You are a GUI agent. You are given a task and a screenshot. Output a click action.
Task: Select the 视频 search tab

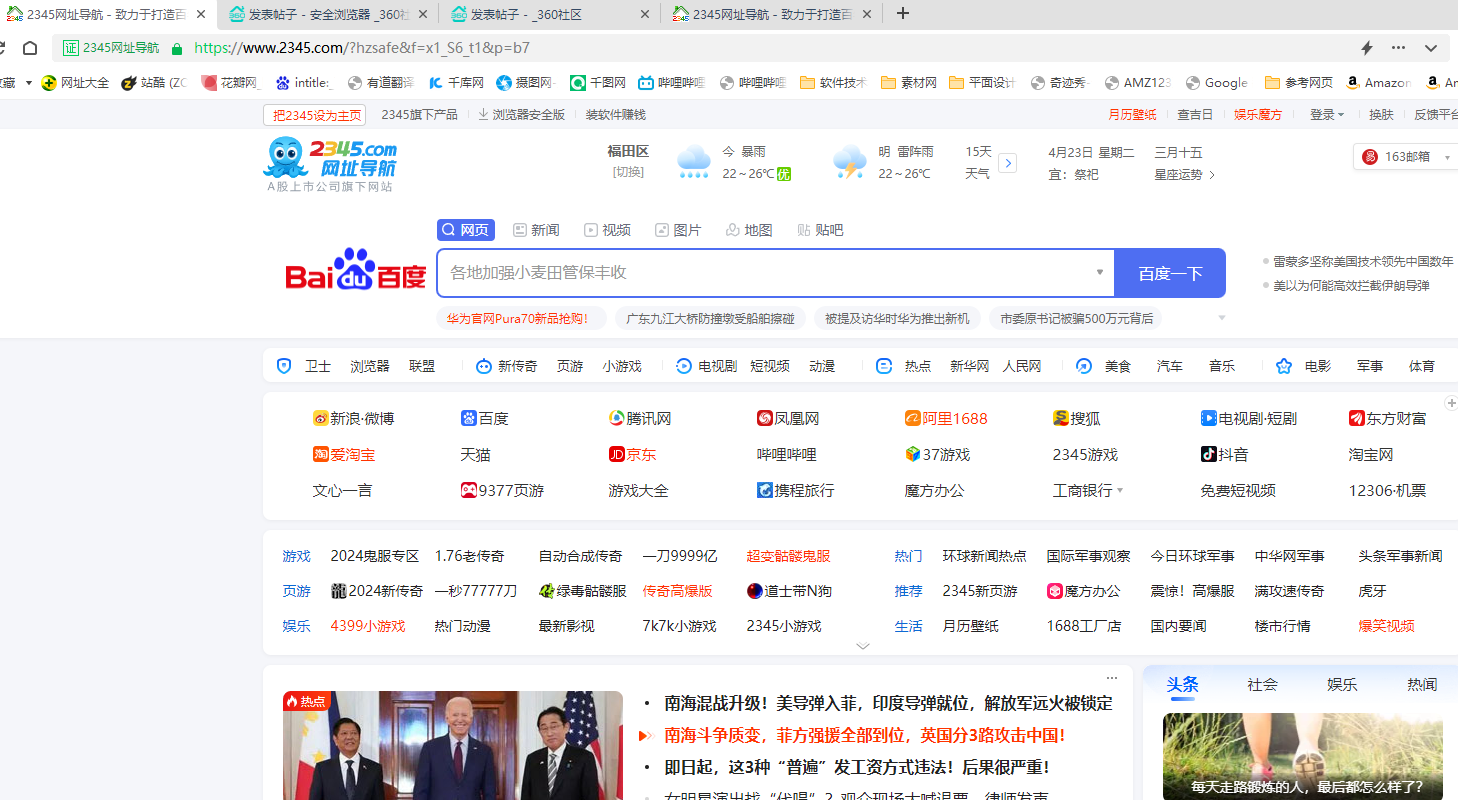(607, 230)
